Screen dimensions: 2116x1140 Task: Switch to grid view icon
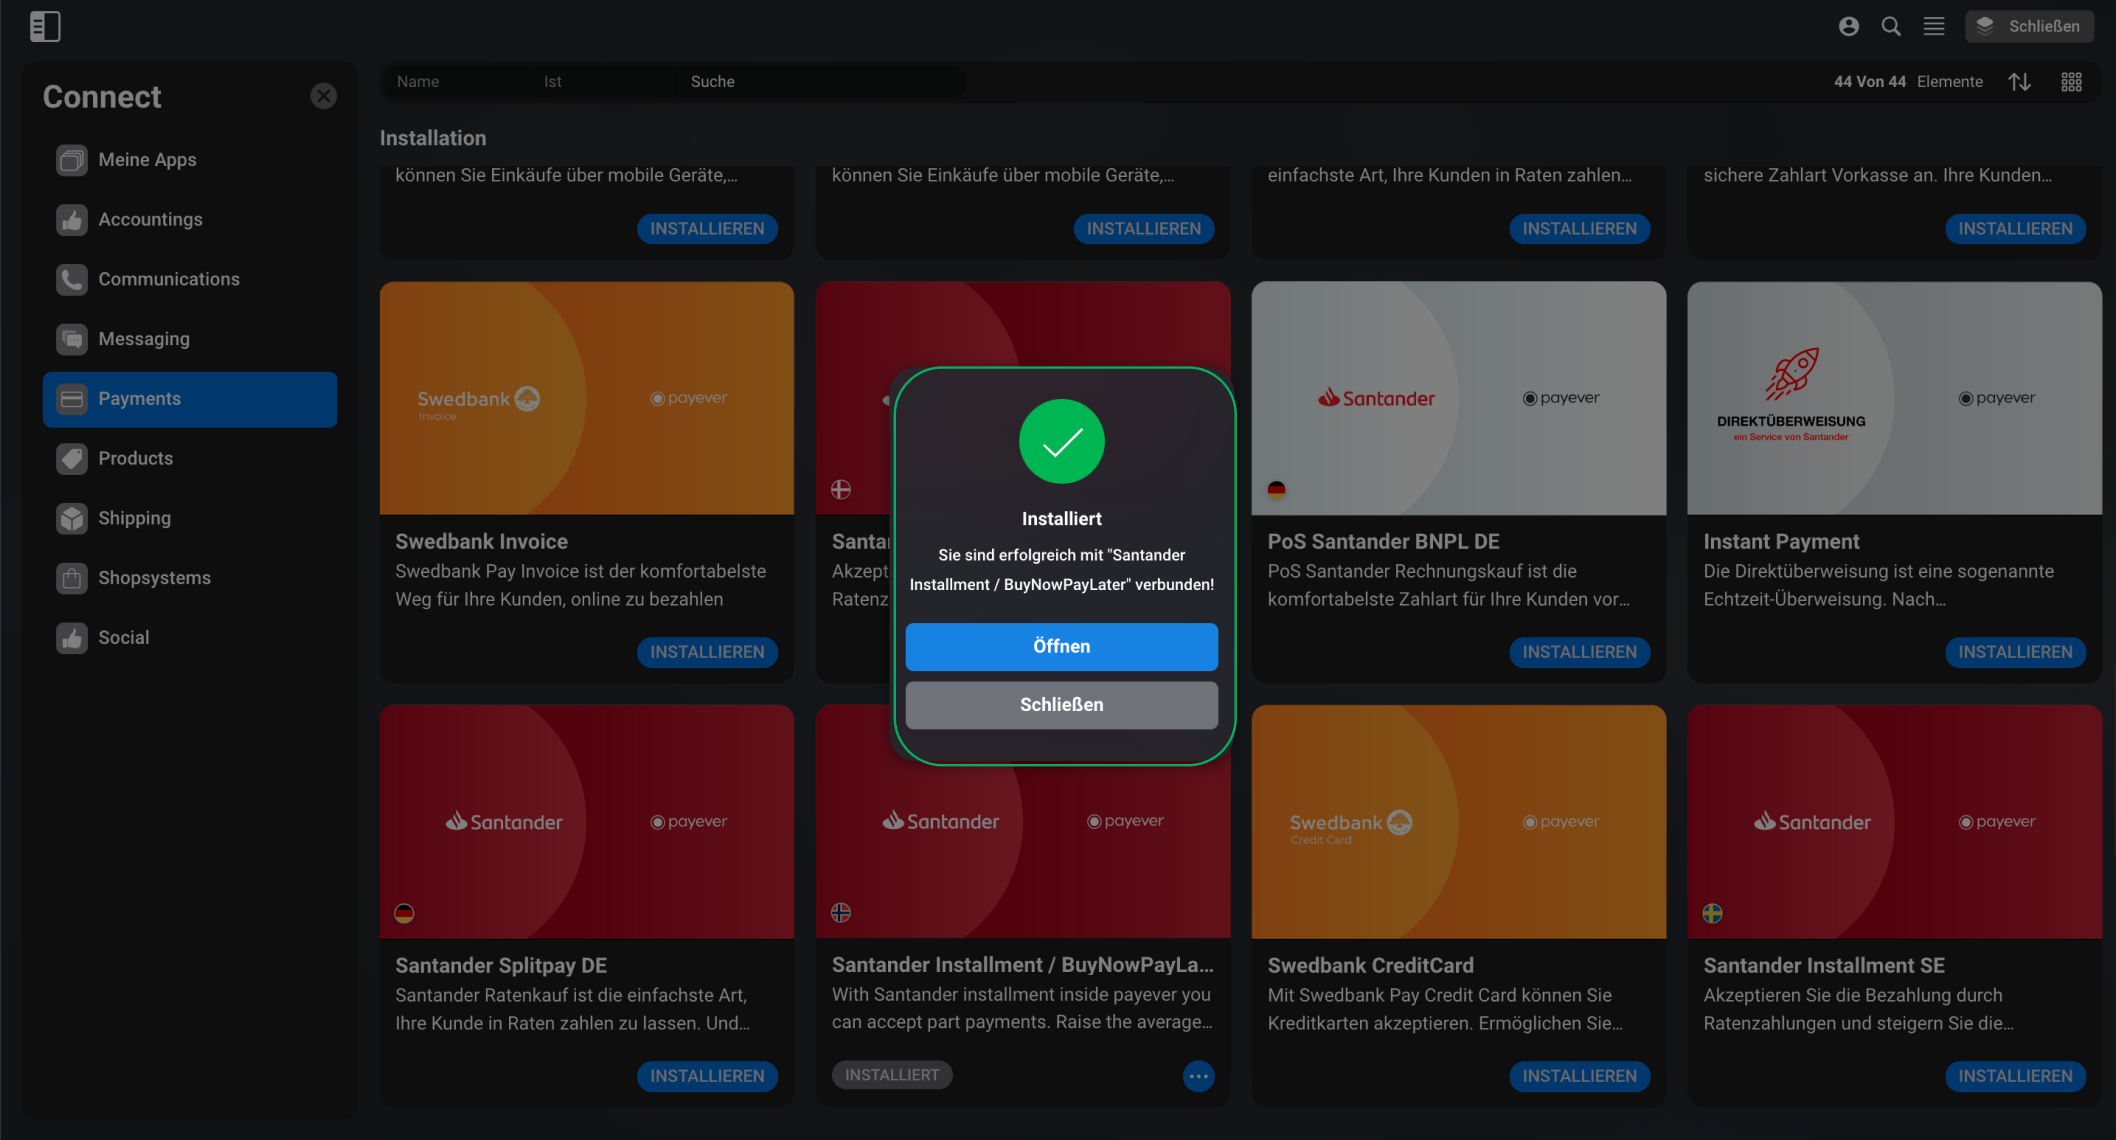[x=2071, y=82]
